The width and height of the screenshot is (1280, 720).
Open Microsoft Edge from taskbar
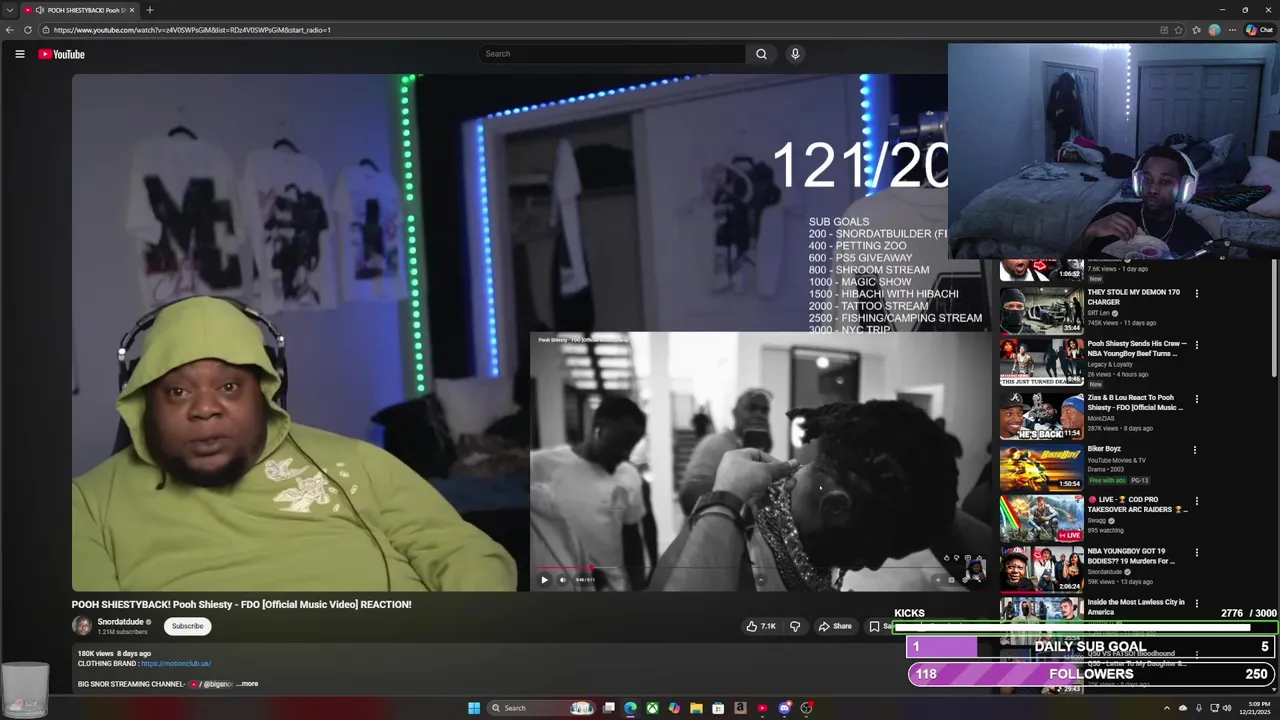630,708
